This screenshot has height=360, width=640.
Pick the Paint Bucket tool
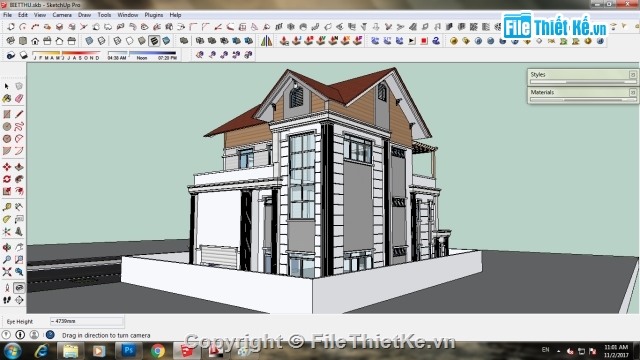point(7,98)
